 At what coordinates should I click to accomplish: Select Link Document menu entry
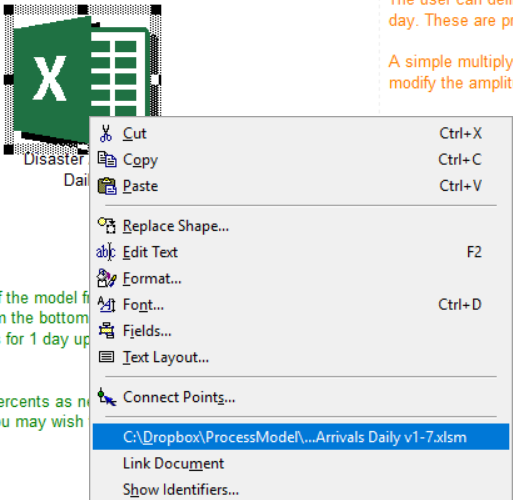click(x=301, y=463)
